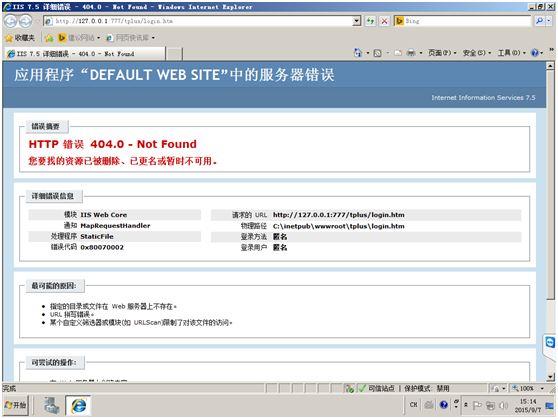Open the 工具(O) tools dropdown menu
Viewport: 558px width, 419px height.
pos(512,53)
